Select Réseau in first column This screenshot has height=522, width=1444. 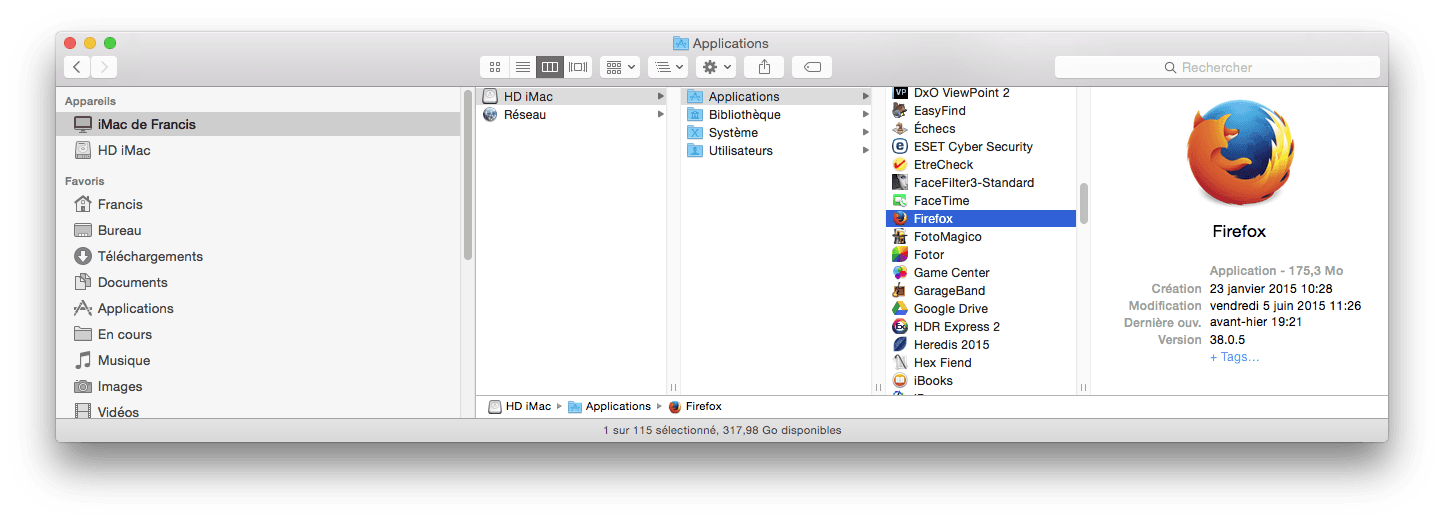[571, 114]
